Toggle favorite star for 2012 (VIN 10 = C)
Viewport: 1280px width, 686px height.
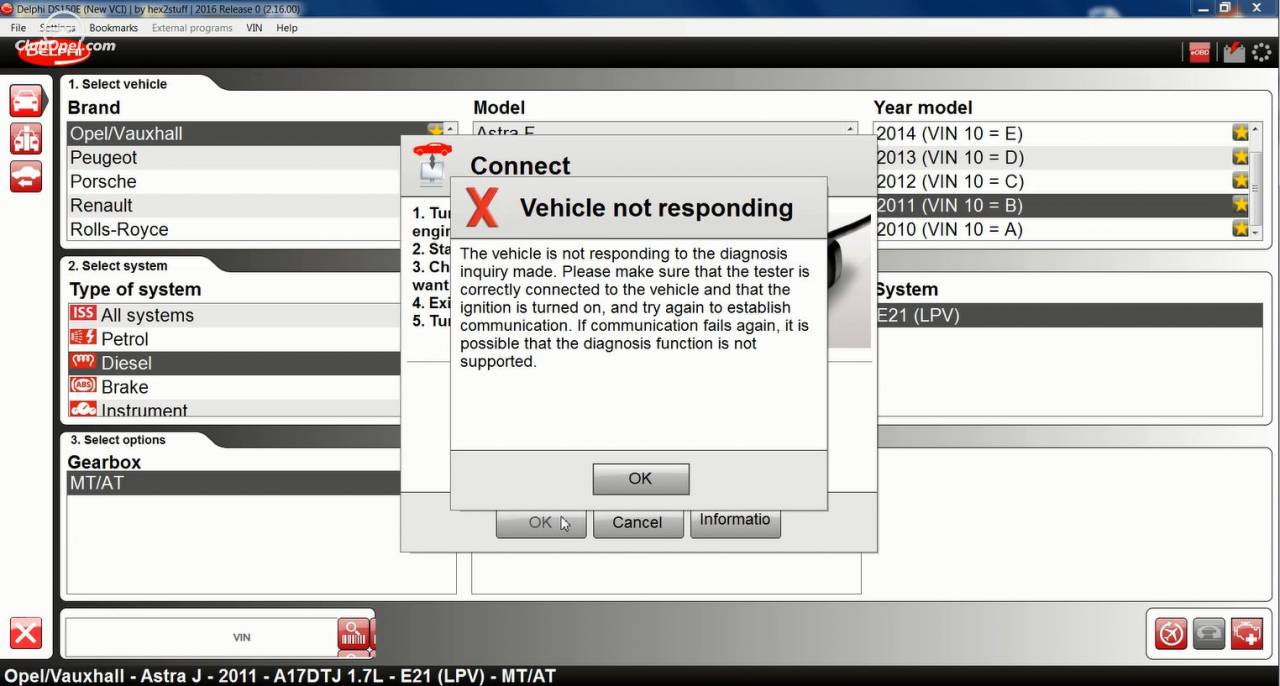[x=1241, y=181]
